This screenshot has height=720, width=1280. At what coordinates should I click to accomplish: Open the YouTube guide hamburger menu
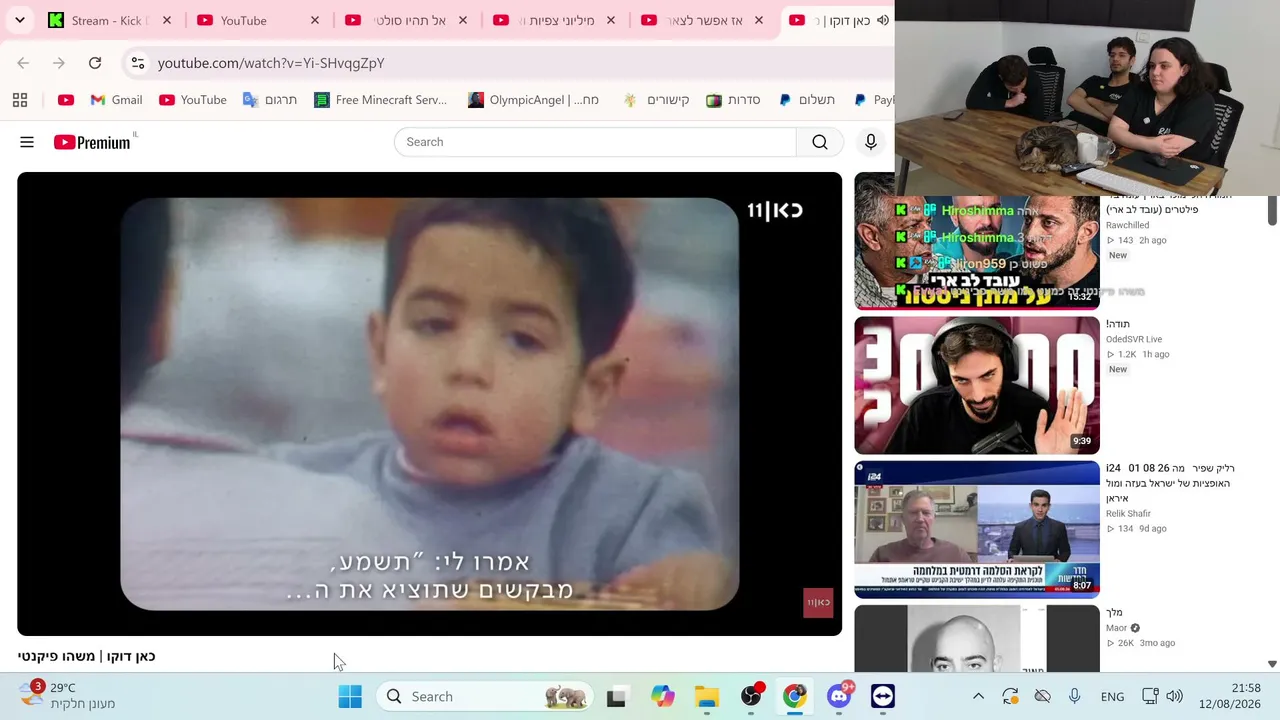pyautogui.click(x=27, y=142)
